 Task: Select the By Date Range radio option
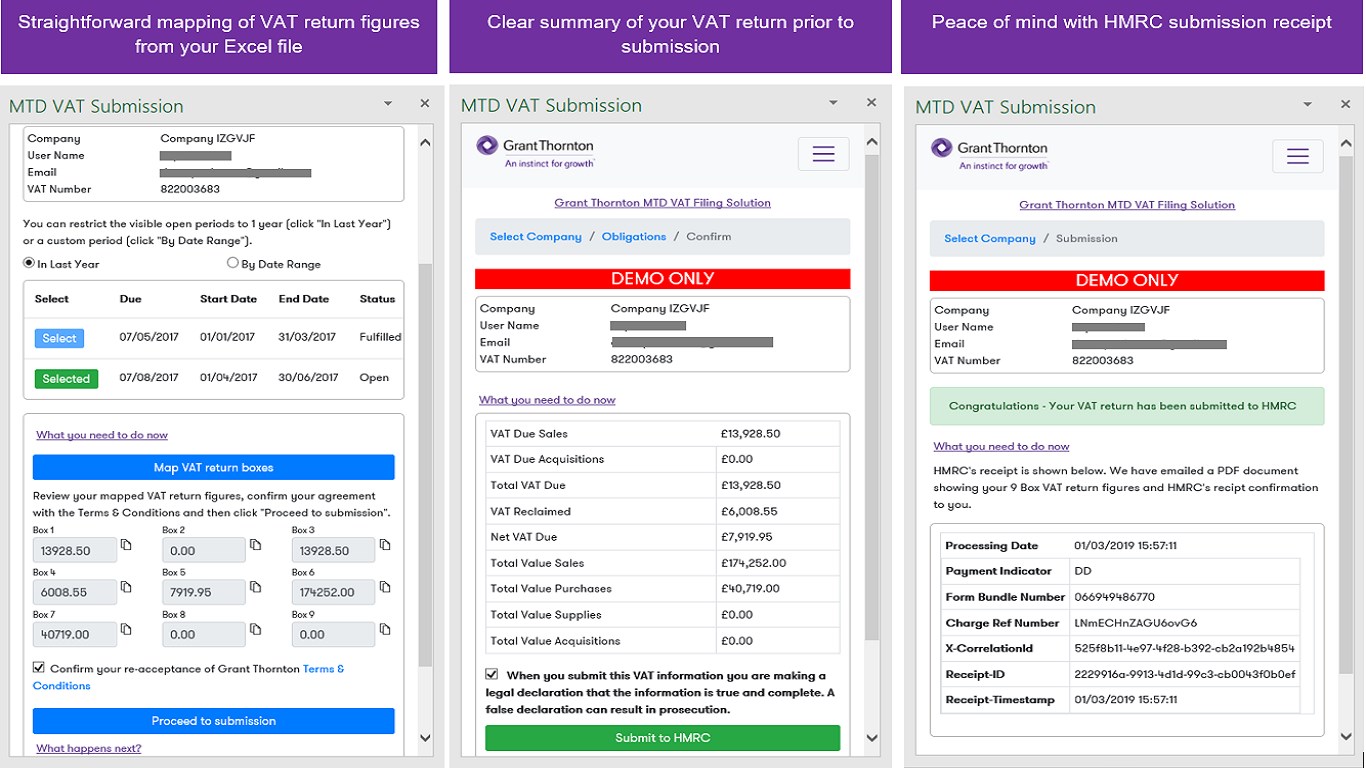233,263
